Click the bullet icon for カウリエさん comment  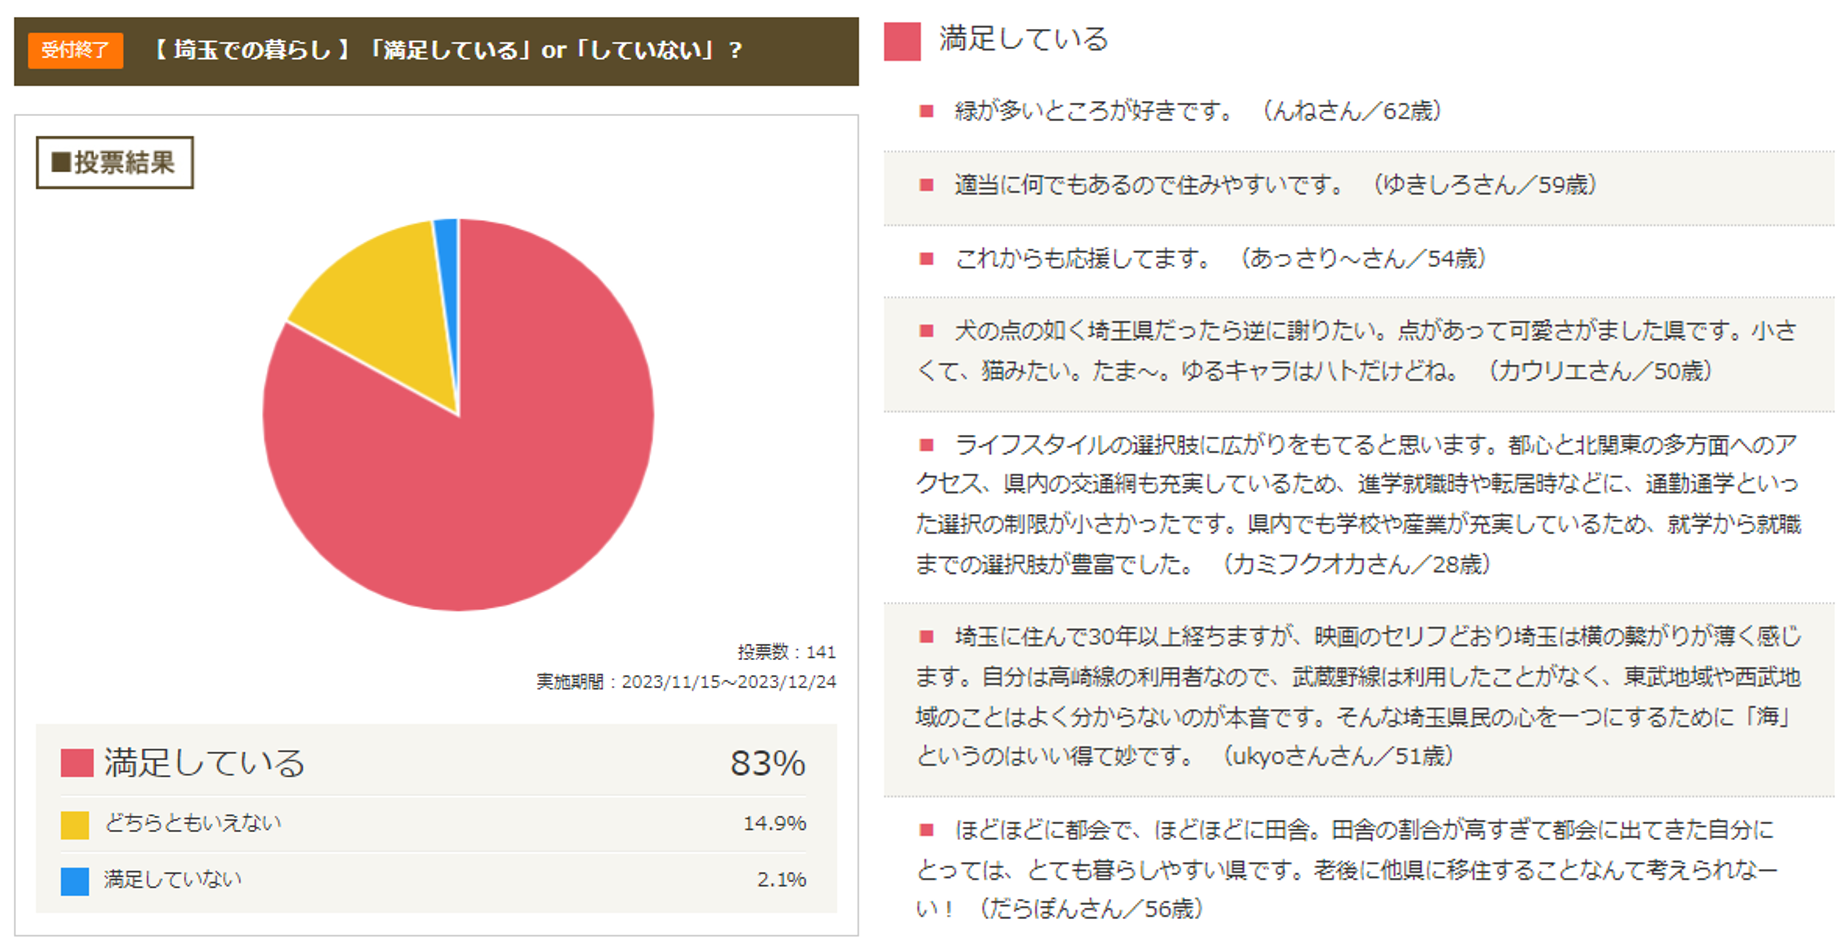[927, 331]
